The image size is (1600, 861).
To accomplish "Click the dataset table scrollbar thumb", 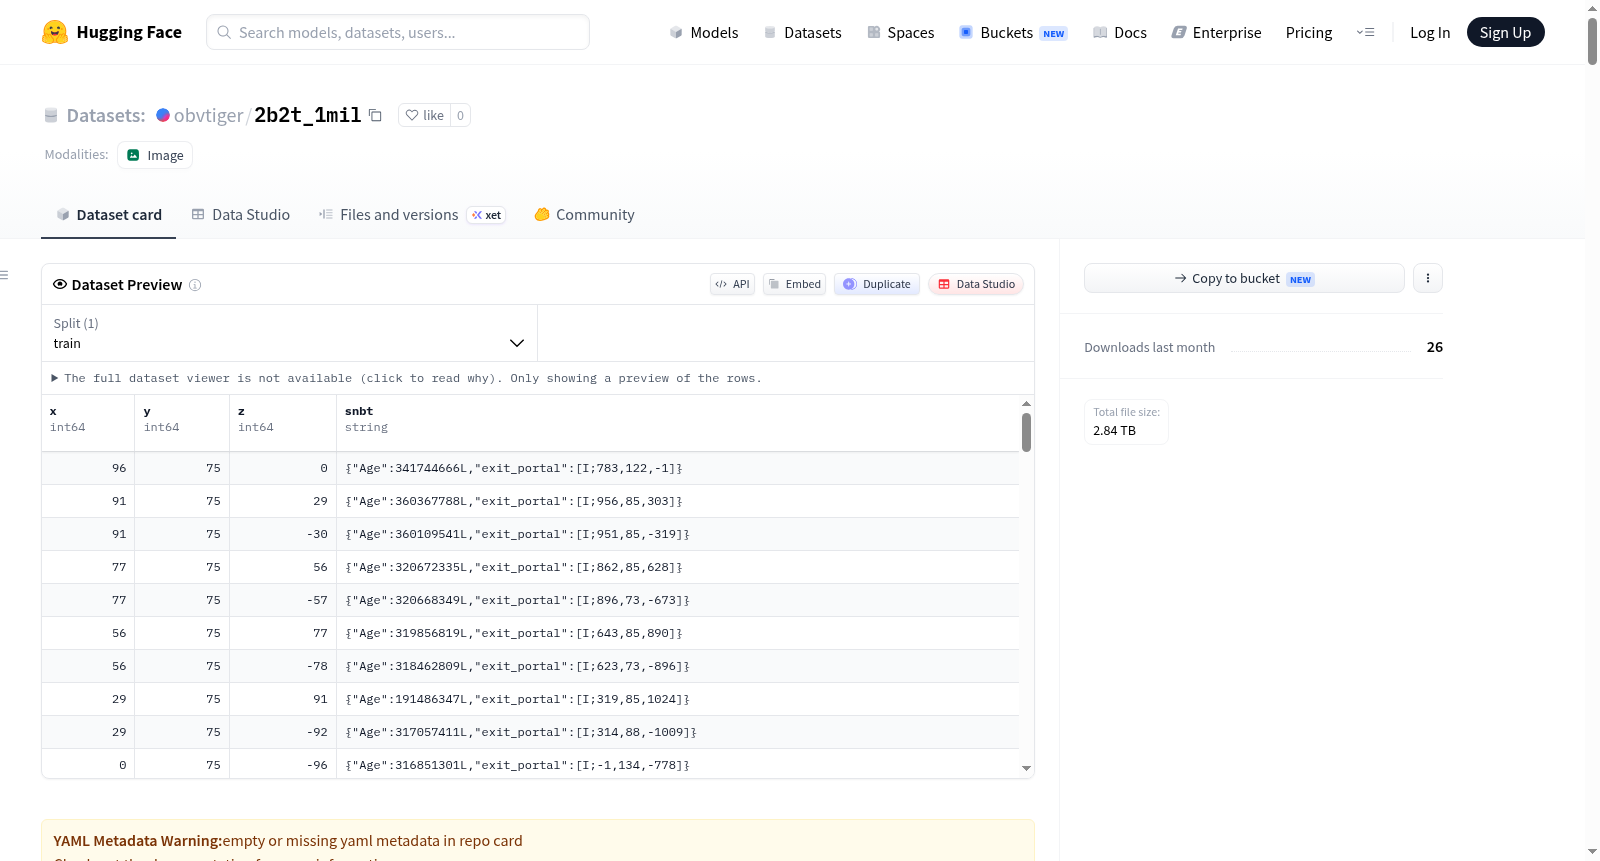I will point(1026,432).
